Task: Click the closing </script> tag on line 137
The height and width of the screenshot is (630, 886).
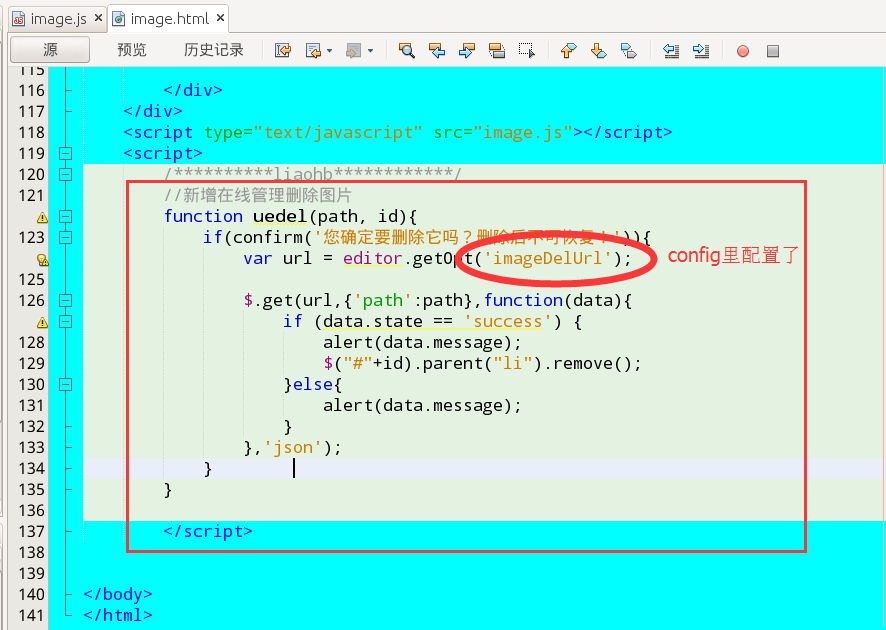Action: point(208,531)
